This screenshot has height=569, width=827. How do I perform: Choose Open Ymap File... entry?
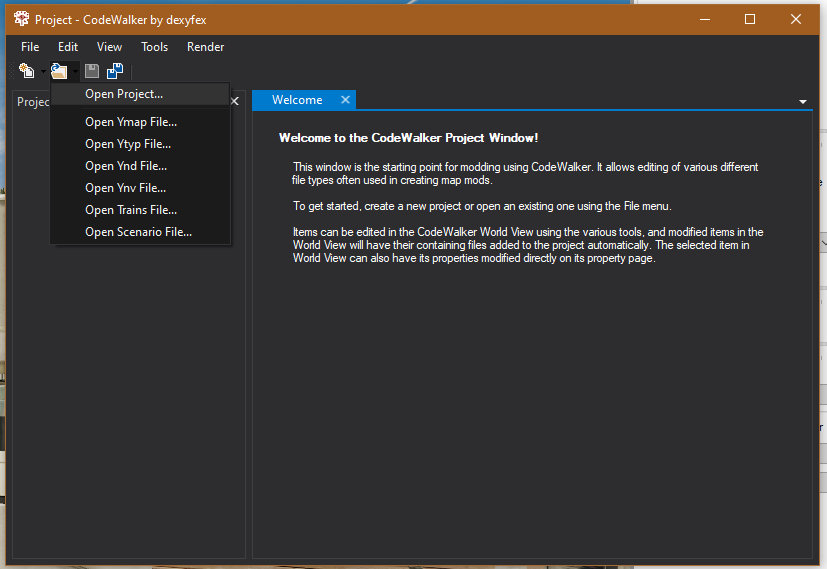140,122
